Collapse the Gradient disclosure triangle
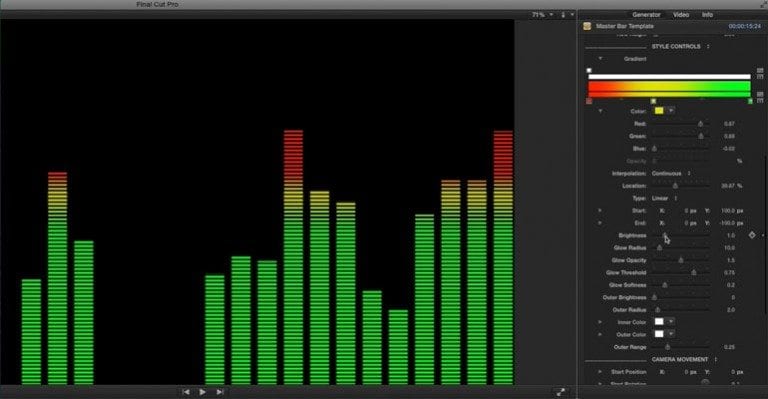 pyautogui.click(x=600, y=59)
